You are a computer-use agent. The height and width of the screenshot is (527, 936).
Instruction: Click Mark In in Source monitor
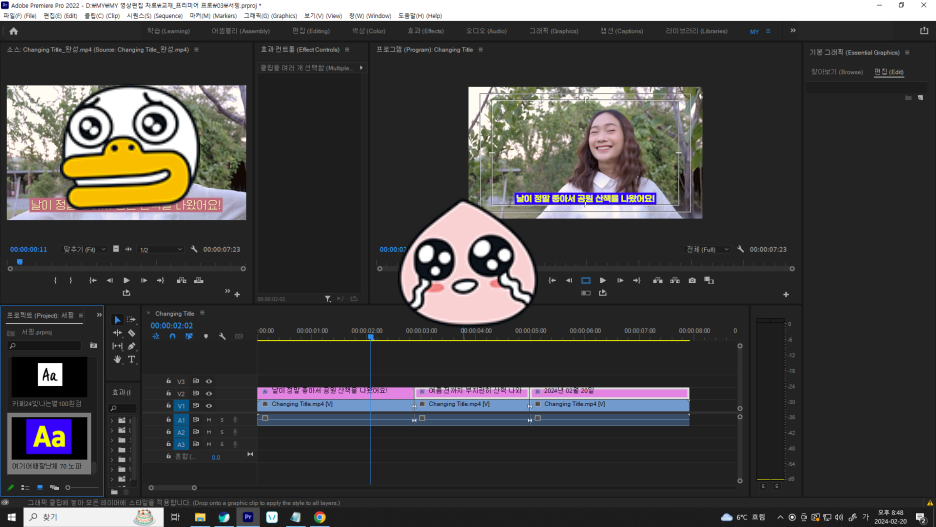[55, 281]
